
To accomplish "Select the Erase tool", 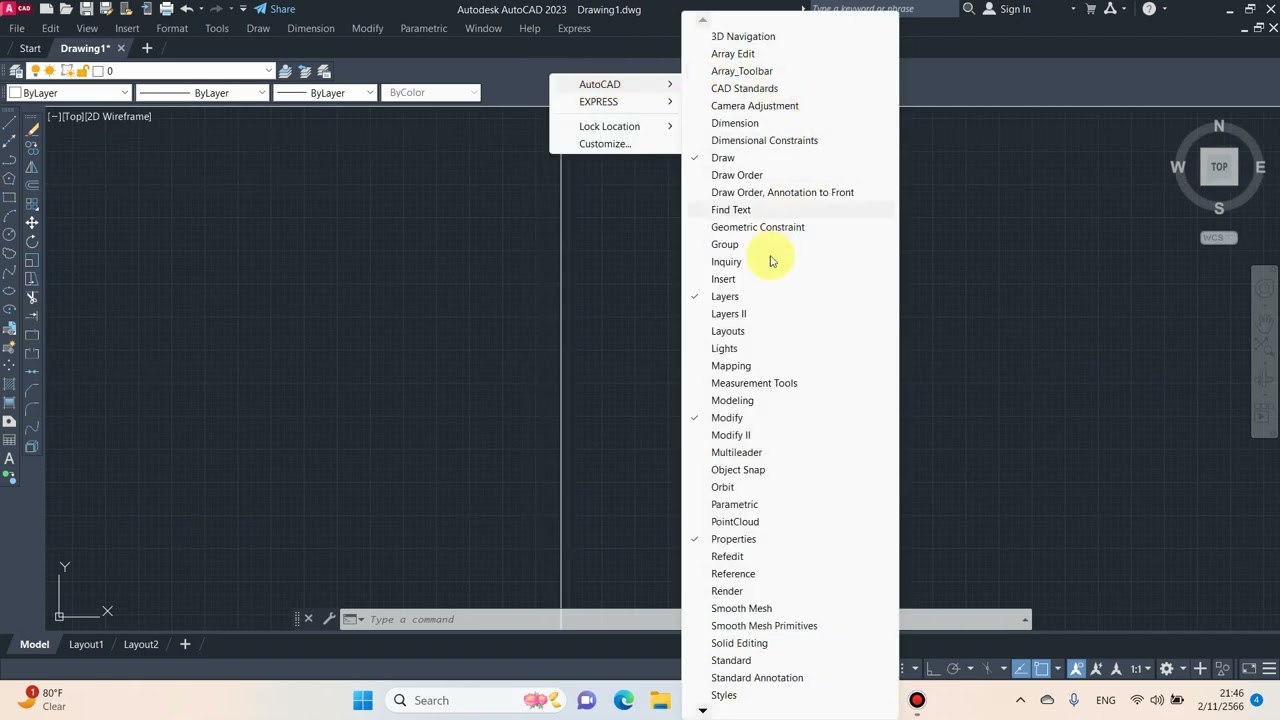I will 32,129.
